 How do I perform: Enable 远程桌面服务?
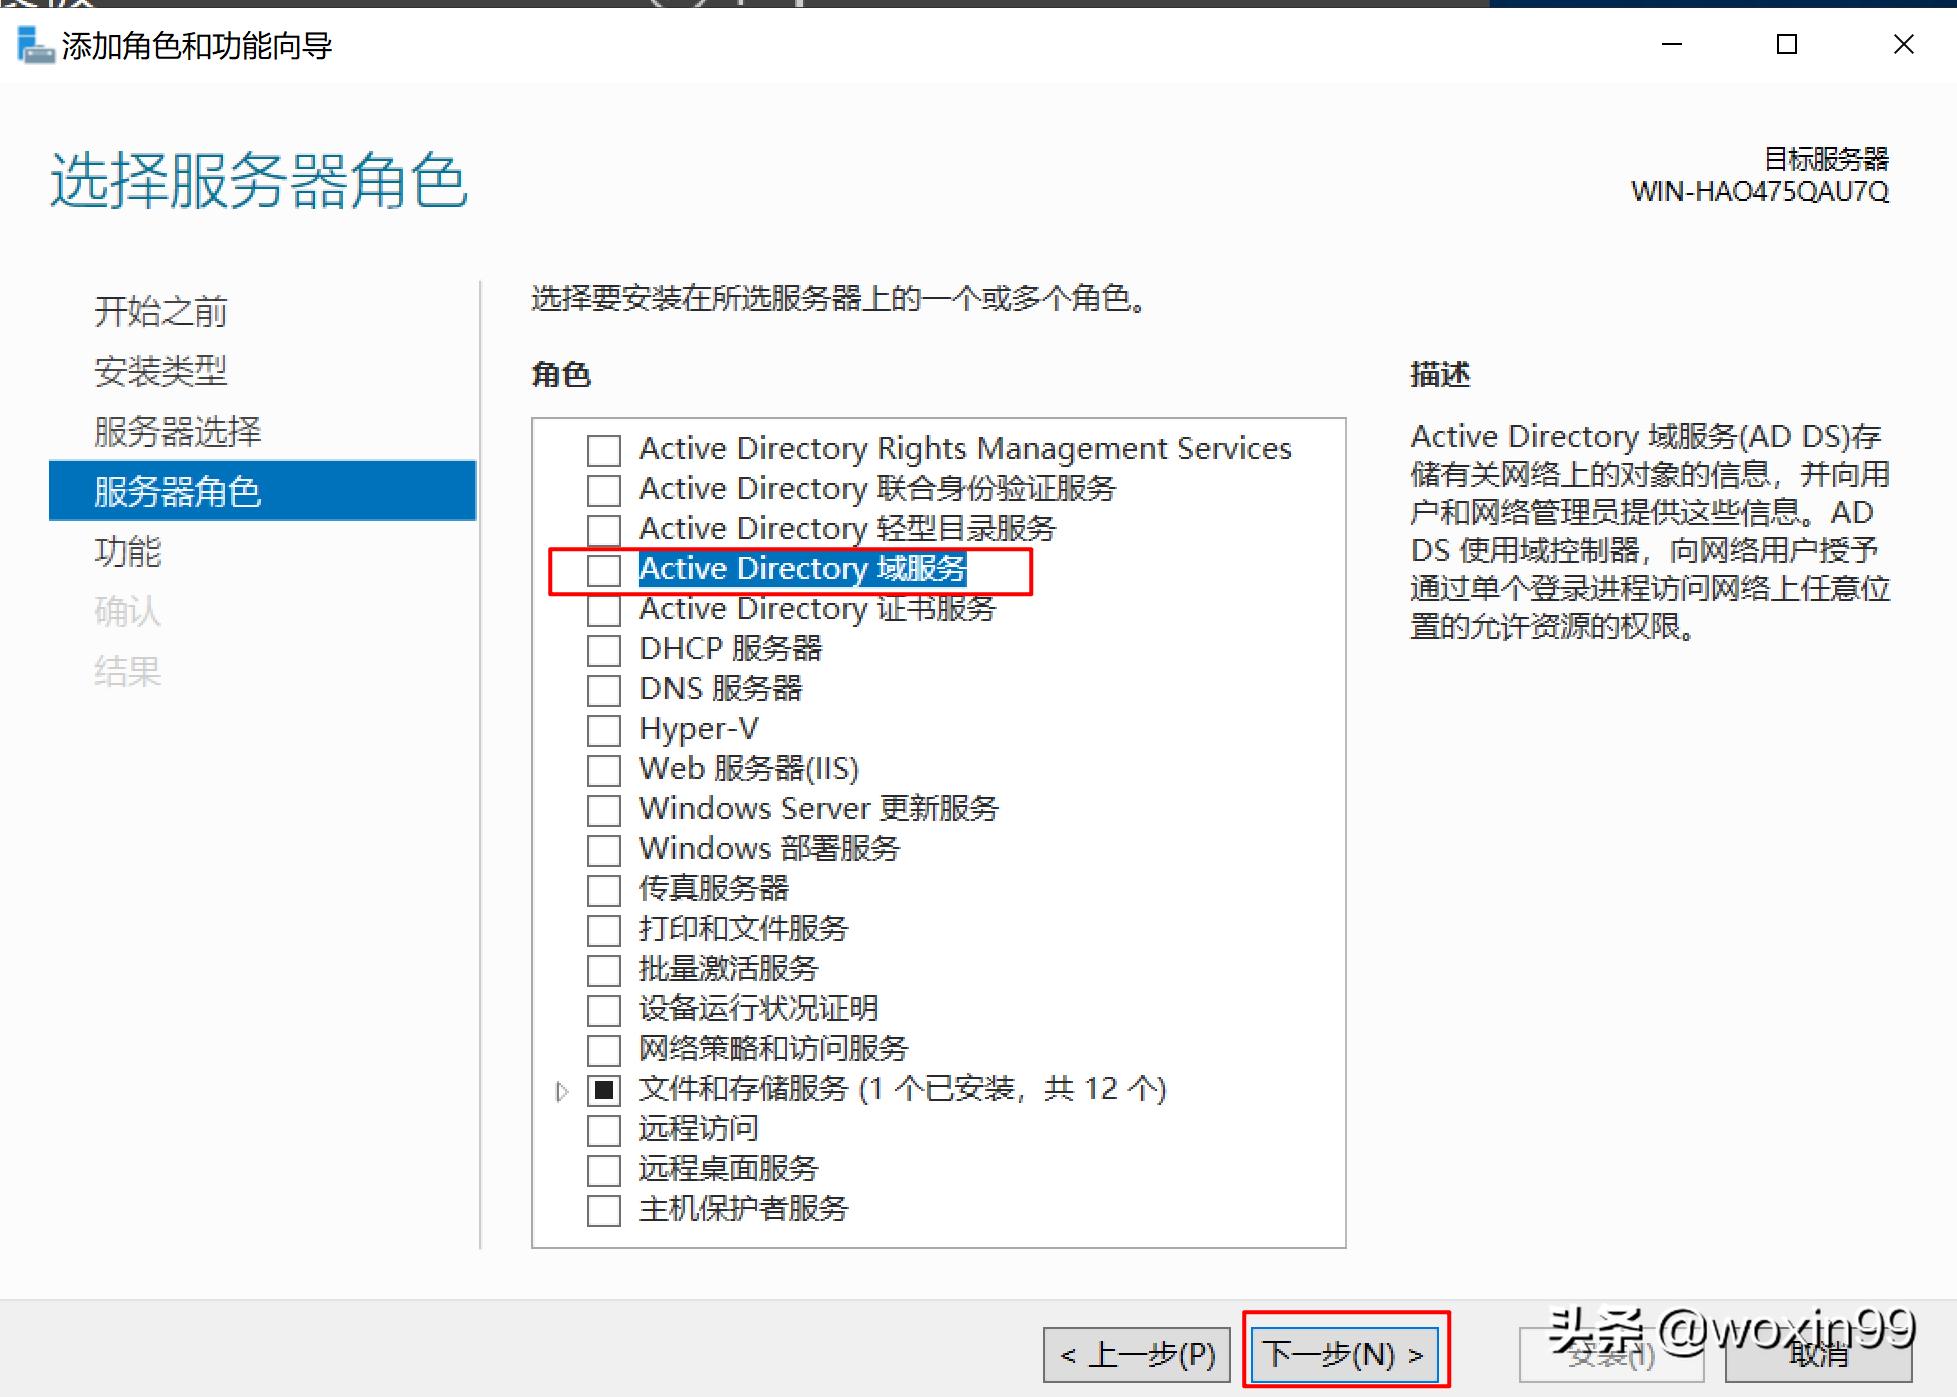603,1169
